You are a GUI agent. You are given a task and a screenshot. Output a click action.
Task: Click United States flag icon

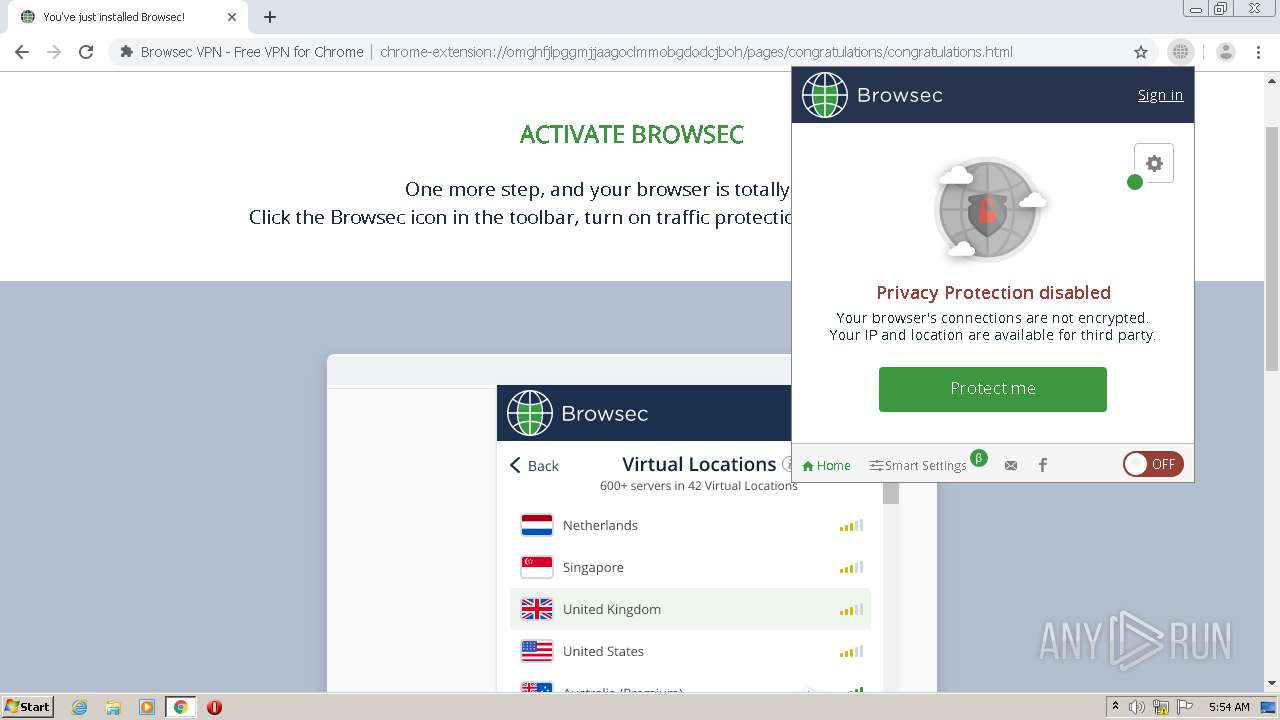tap(537, 651)
